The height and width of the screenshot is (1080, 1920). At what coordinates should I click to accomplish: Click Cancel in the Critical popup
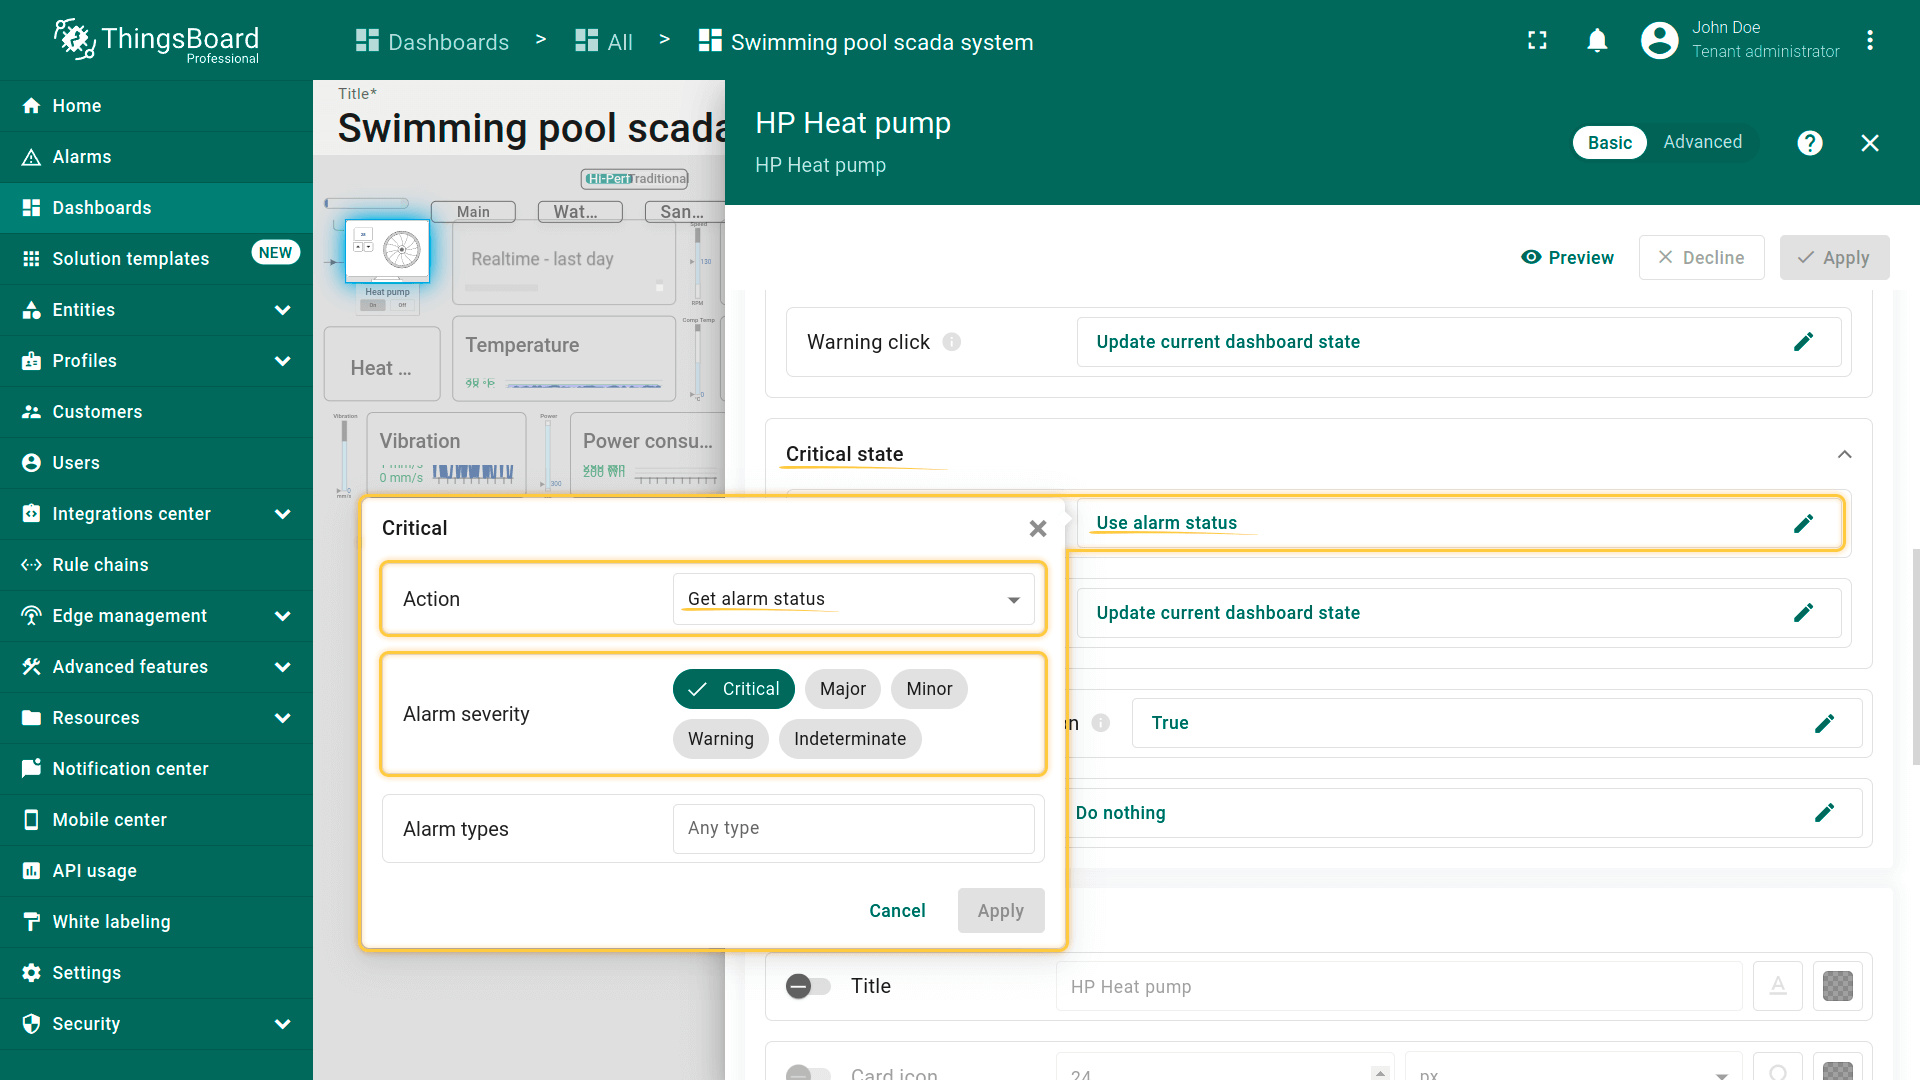tap(897, 911)
